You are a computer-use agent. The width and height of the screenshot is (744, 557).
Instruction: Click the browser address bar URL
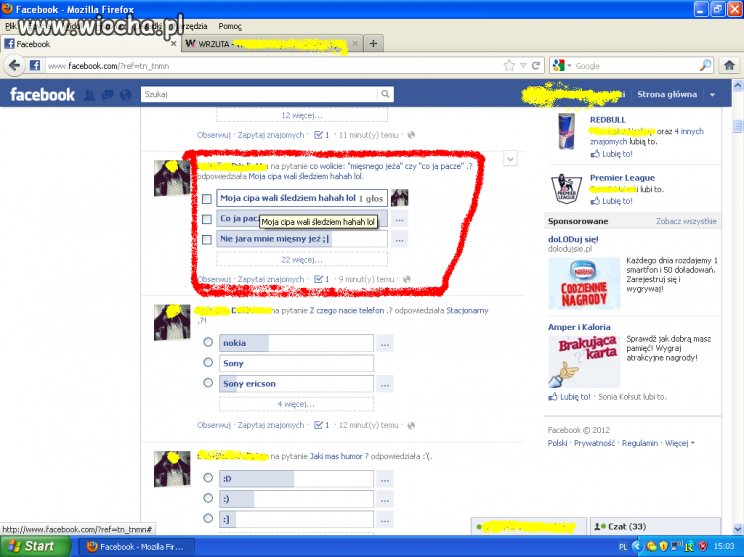[108, 66]
